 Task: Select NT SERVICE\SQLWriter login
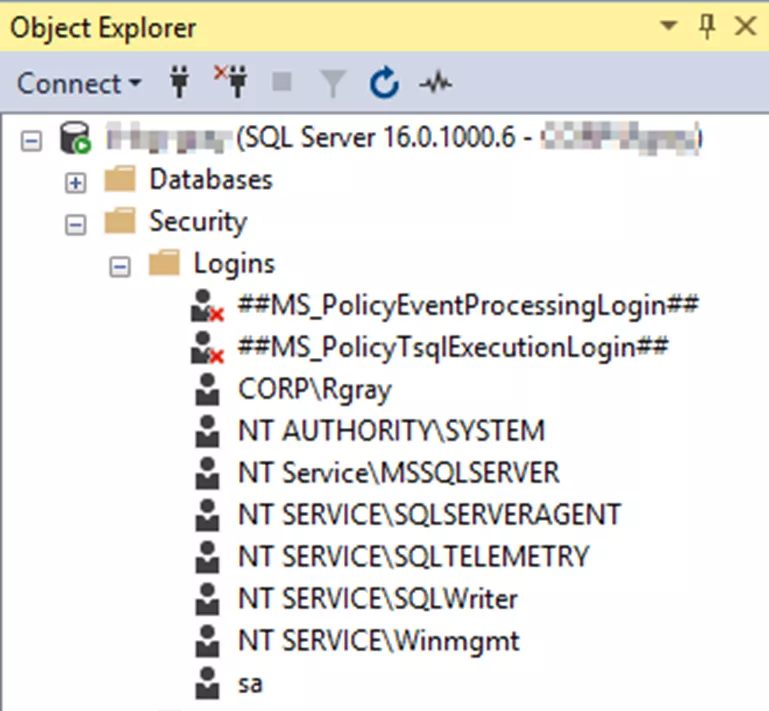click(x=378, y=599)
